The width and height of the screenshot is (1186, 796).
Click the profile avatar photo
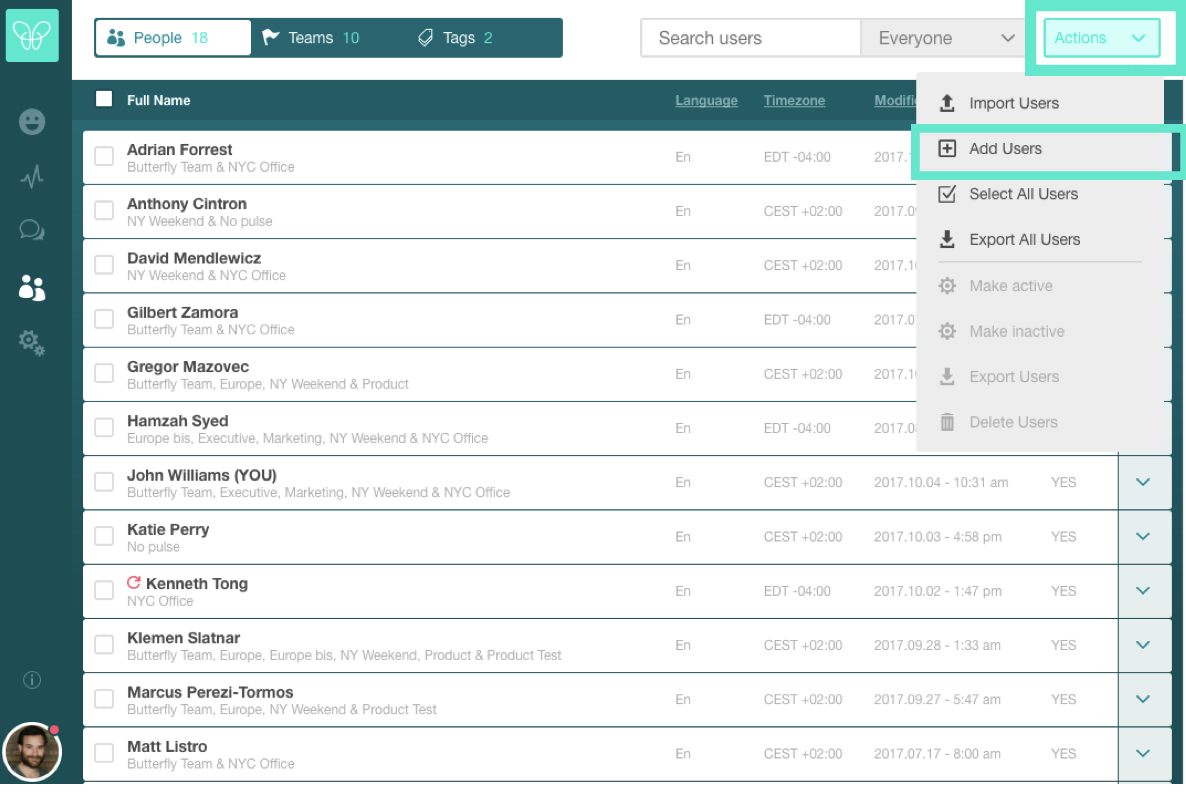[32, 751]
